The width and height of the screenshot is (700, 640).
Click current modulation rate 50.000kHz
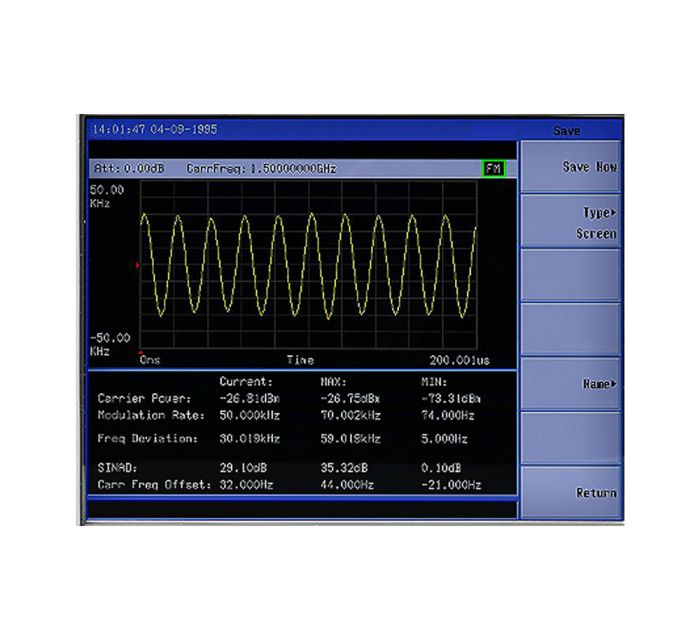click(250, 416)
